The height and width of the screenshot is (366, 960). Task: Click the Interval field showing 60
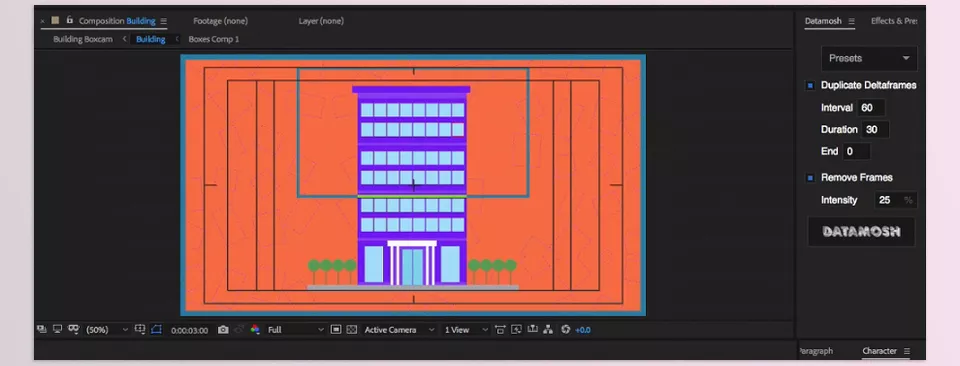point(871,108)
